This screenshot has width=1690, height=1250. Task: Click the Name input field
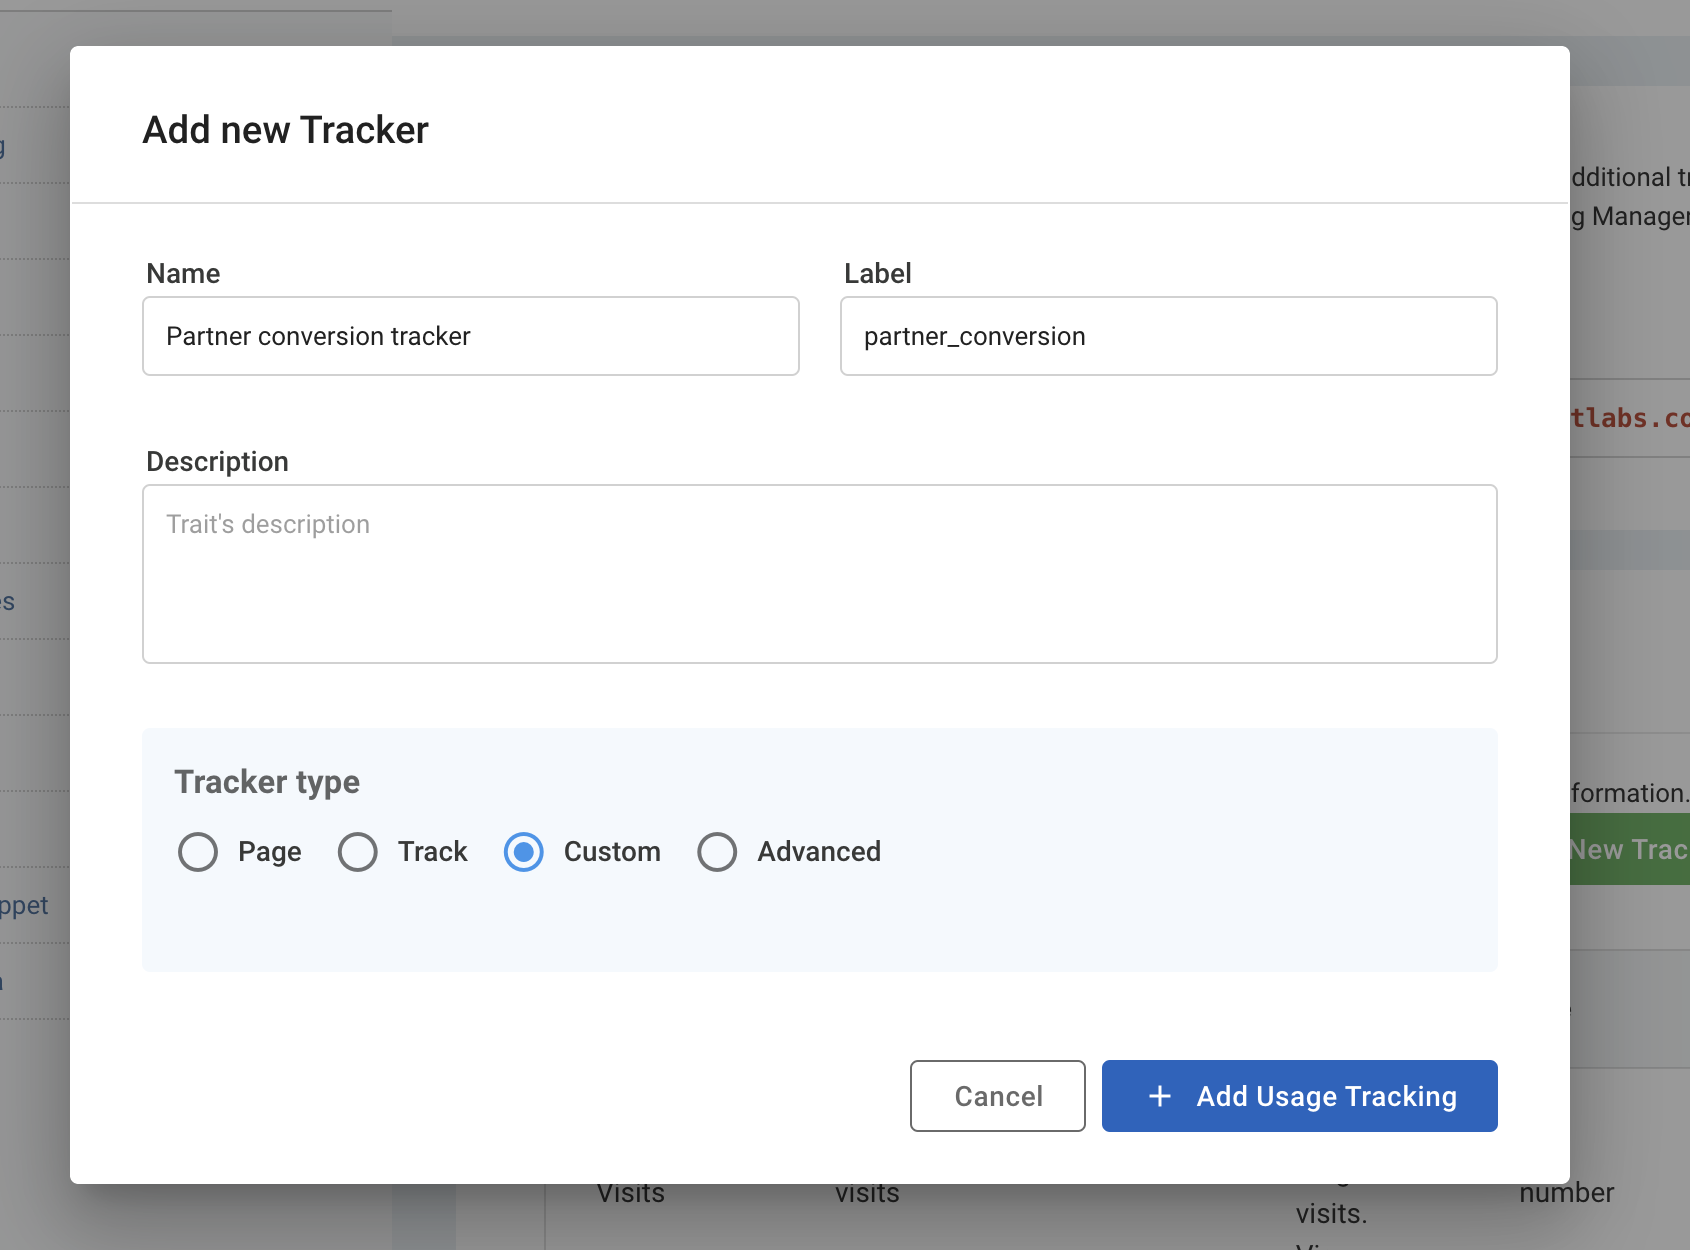point(471,336)
